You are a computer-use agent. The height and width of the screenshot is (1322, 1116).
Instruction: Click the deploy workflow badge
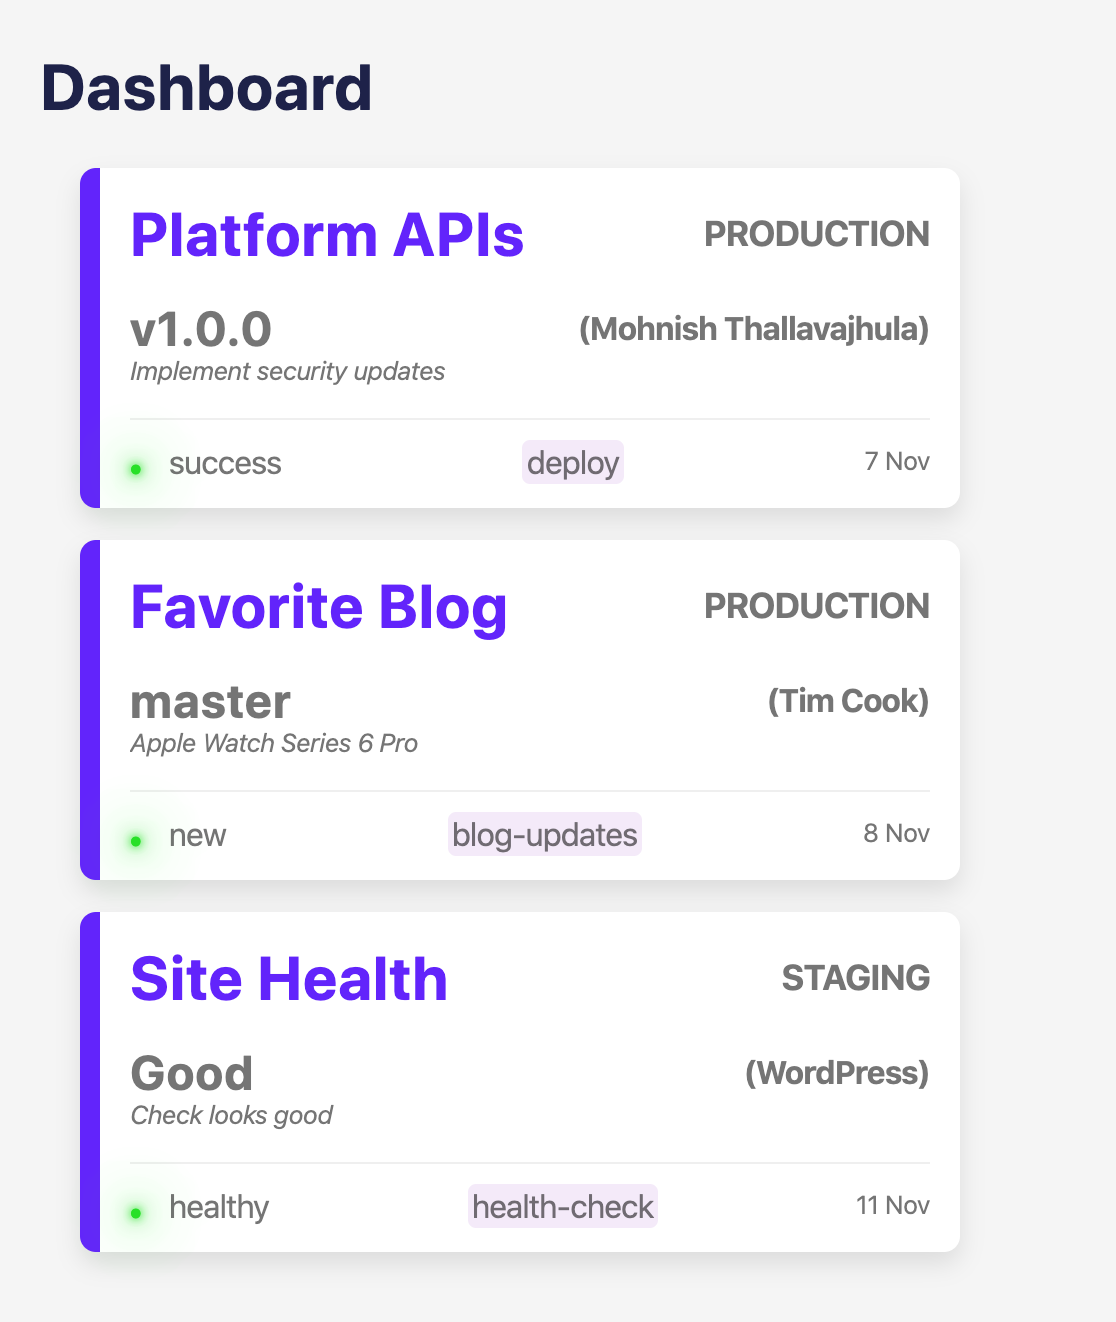pos(572,462)
